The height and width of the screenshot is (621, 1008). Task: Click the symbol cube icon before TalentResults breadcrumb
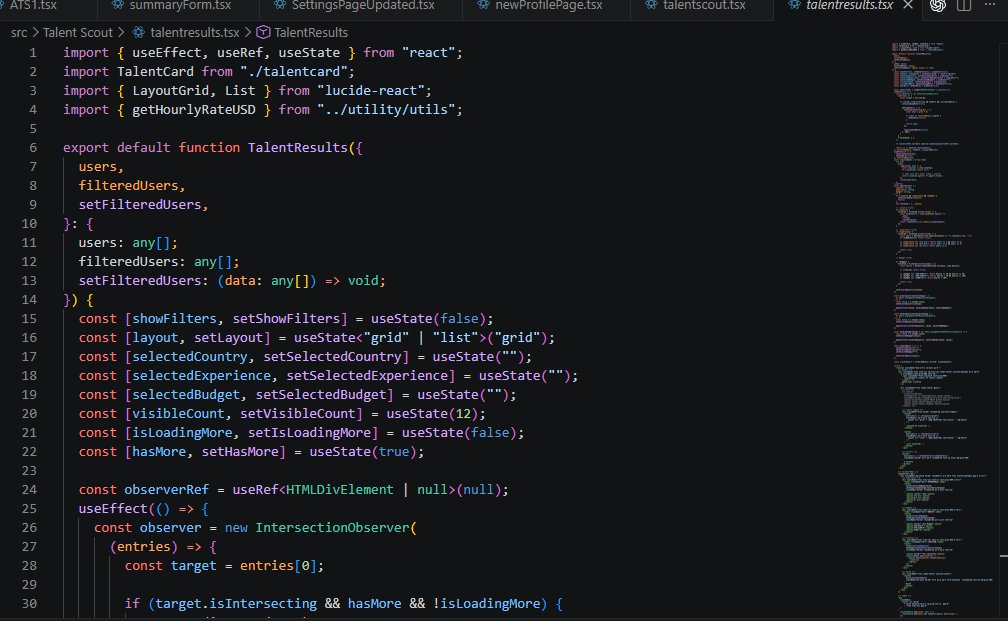(262, 32)
